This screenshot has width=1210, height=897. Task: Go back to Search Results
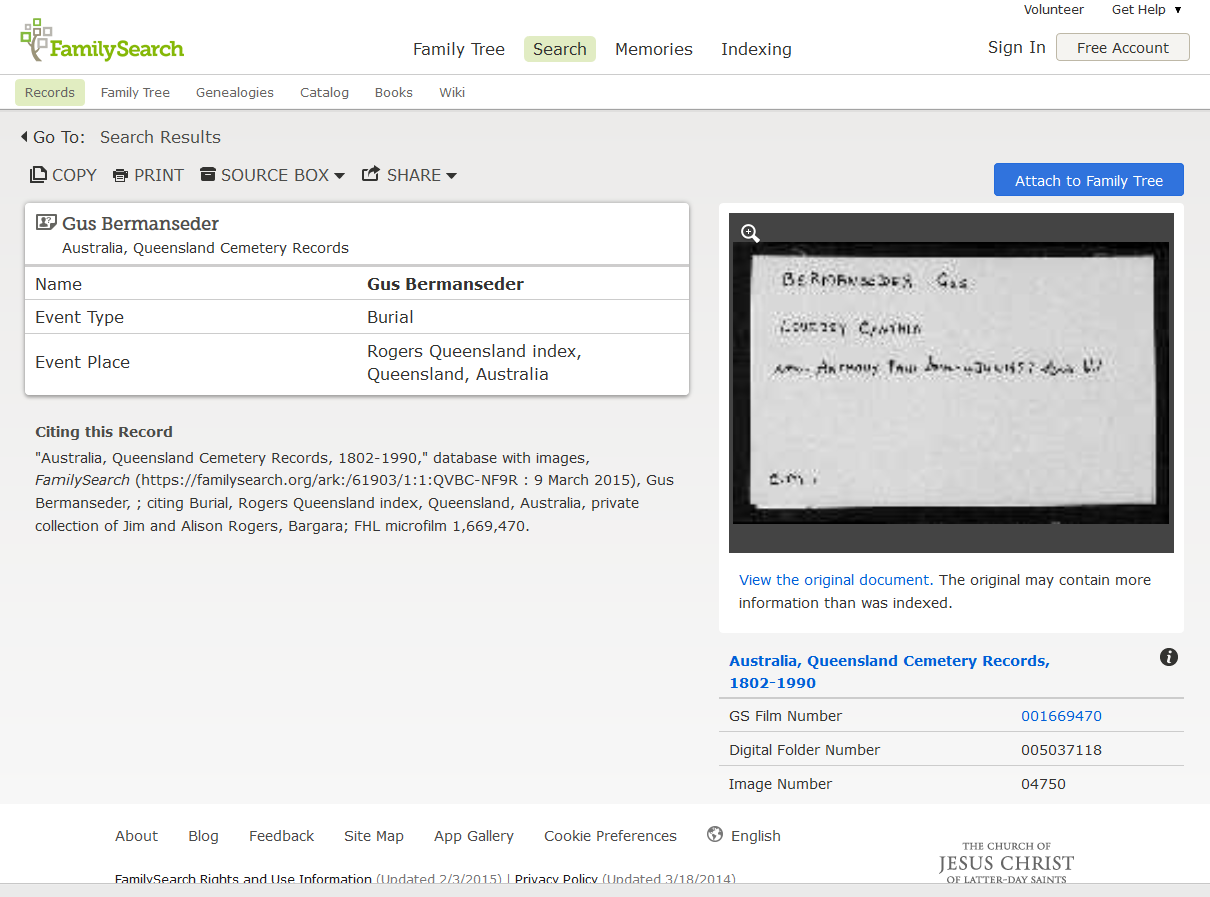pyautogui.click(x=160, y=137)
